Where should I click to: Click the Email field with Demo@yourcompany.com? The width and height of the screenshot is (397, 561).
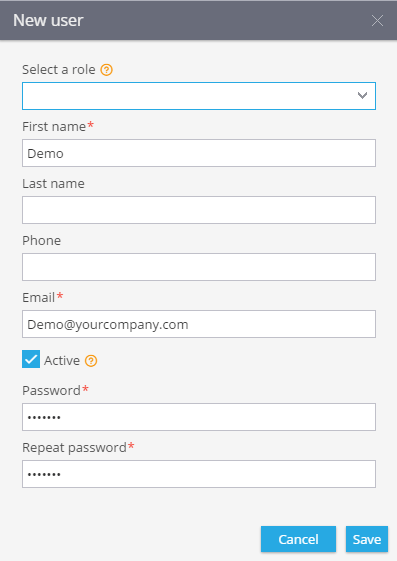tap(199, 324)
